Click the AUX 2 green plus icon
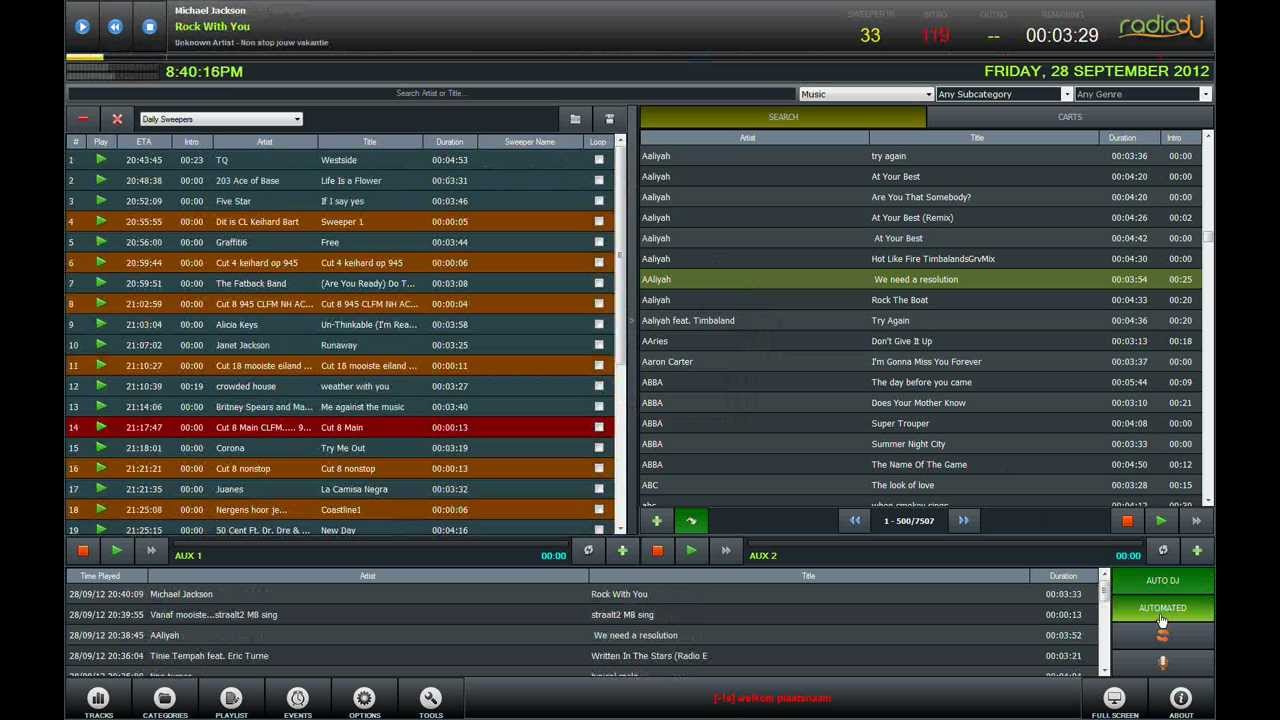This screenshot has width=1280, height=720. (1196, 550)
